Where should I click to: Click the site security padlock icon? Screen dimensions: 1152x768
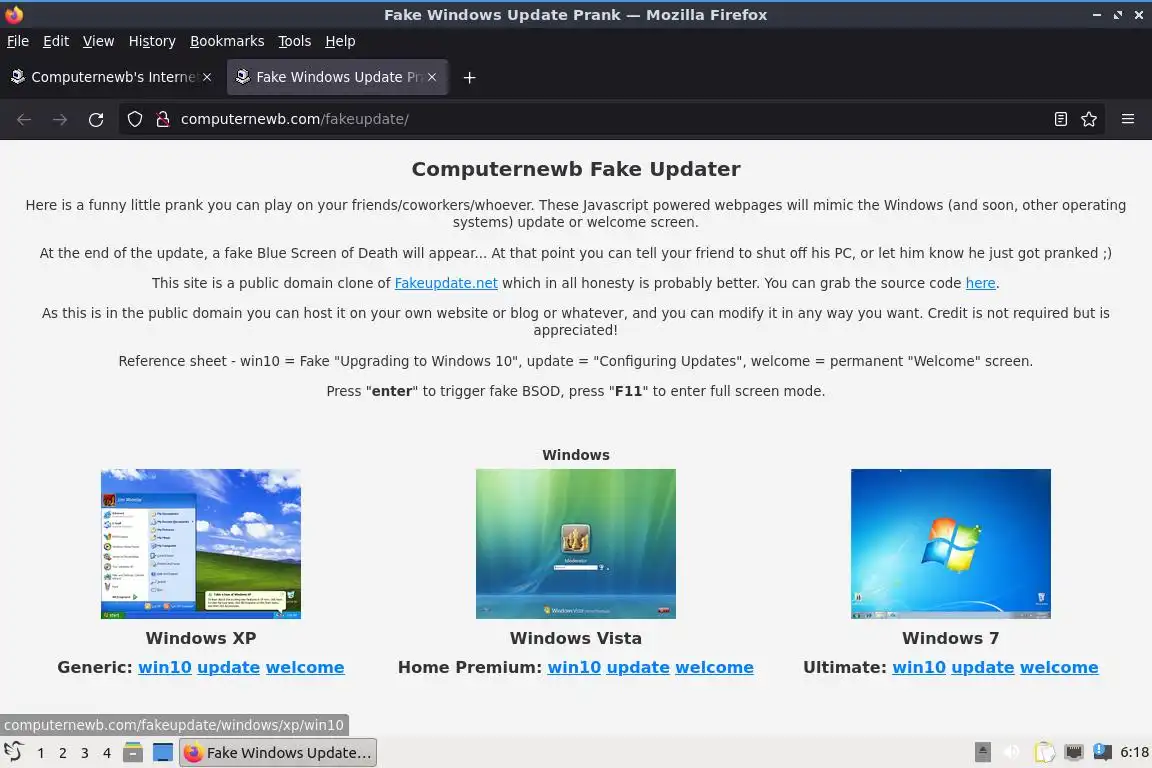[x=163, y=119]
